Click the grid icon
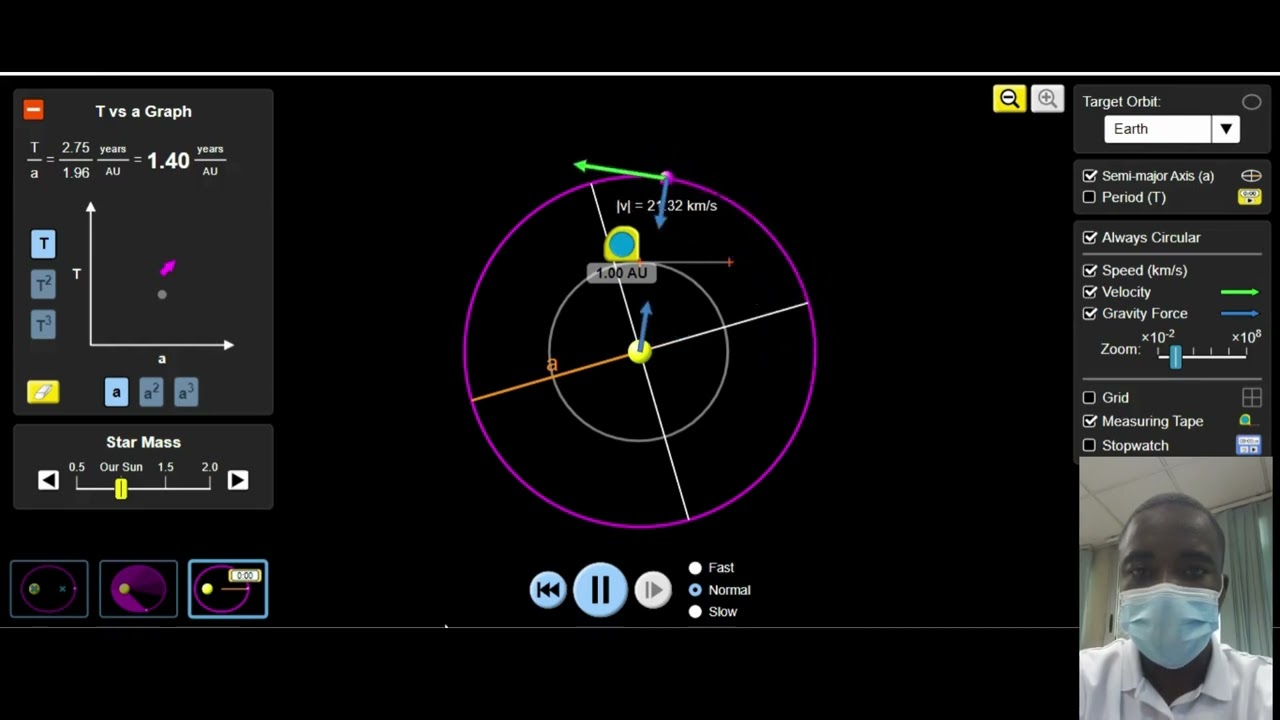Viewport: 1280px width, 720px height. (x=1251, y=398)
